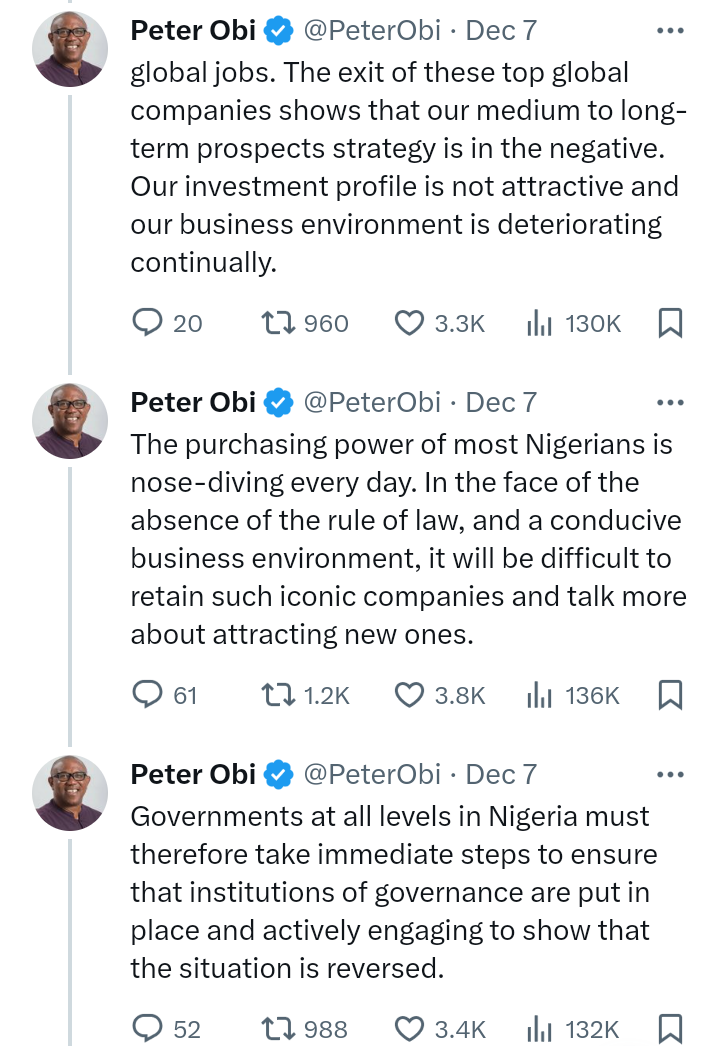This screenshot has width=720, height=1046.
Task: Open the Dec 7 timestamp on the third tweet
Action: [x=501, y=775]
